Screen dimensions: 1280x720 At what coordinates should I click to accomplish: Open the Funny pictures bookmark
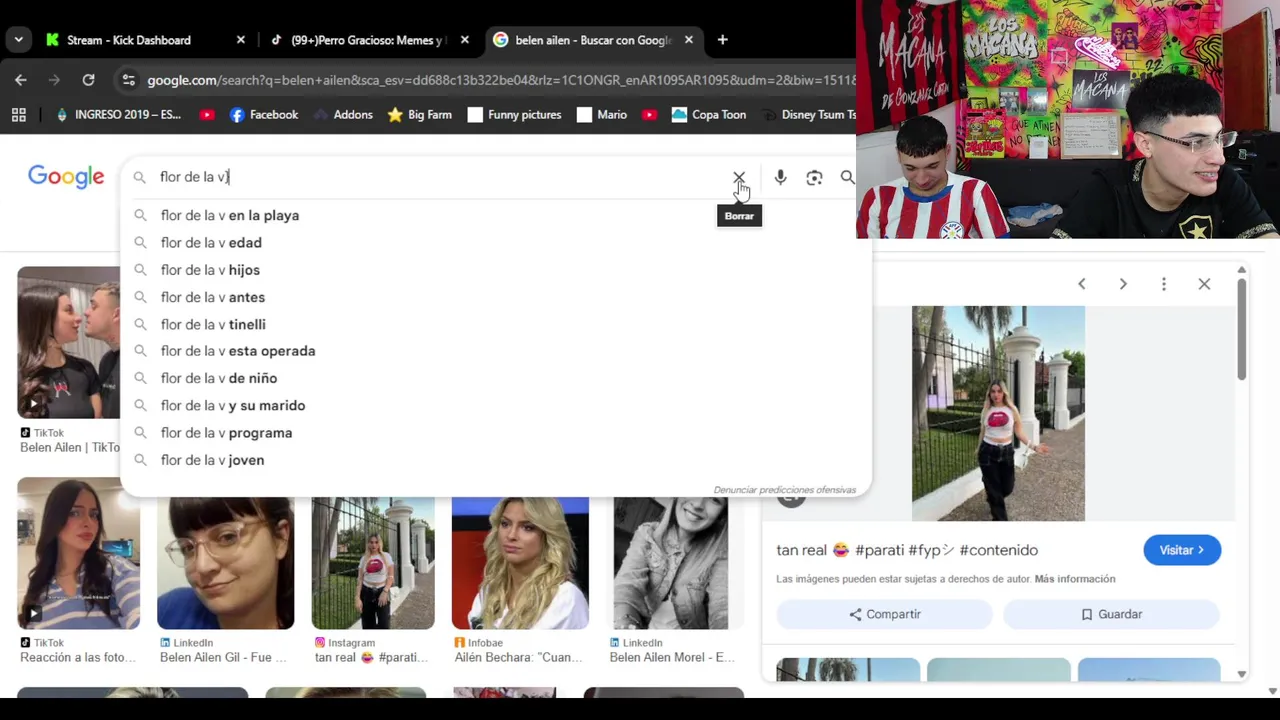514,115
